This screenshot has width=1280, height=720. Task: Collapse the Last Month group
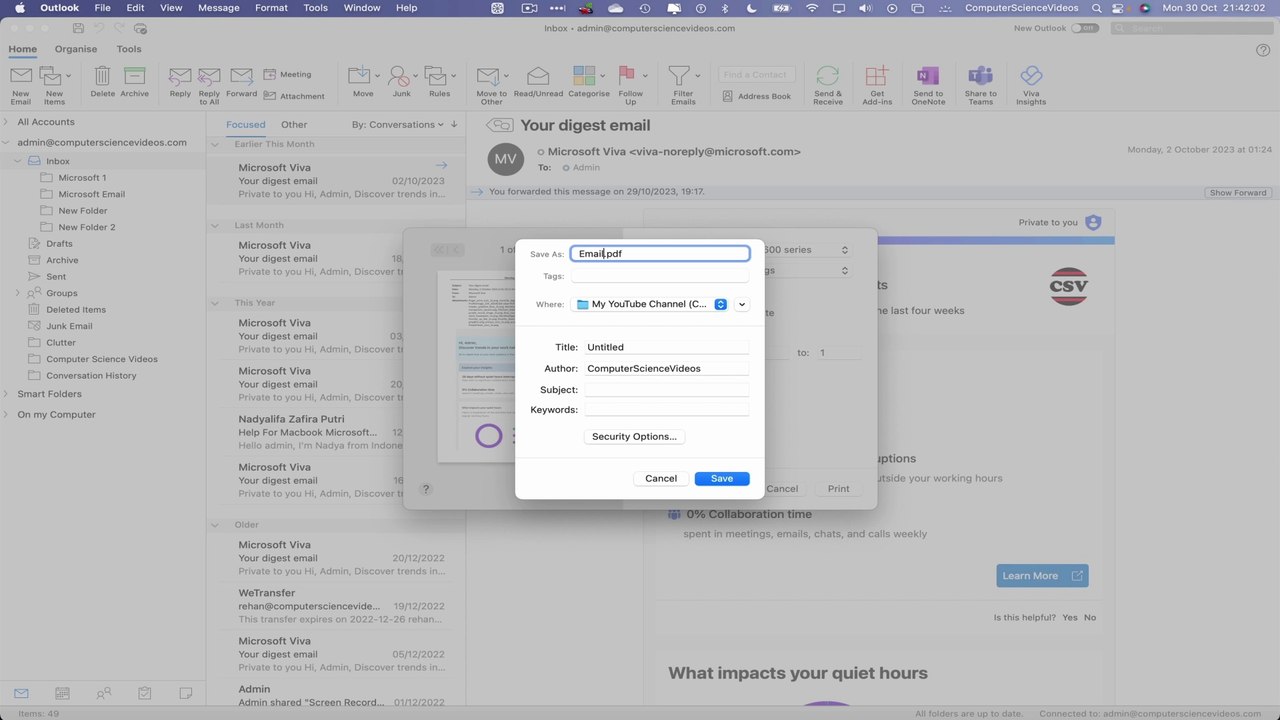click(x=214, y=225)
